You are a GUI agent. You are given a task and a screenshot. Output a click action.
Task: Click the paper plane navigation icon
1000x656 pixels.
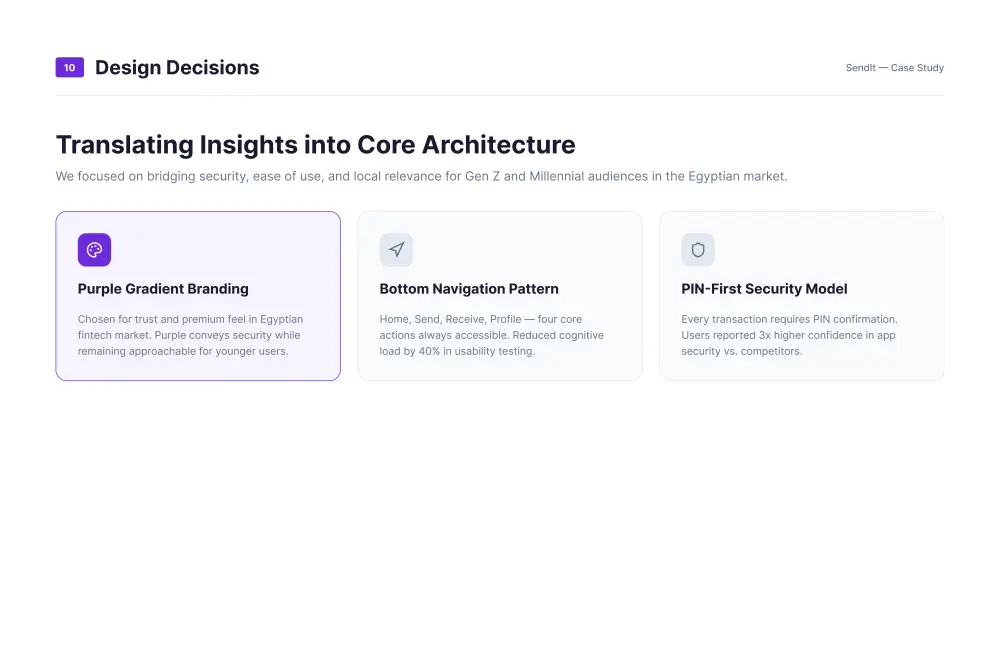[396, 250]
